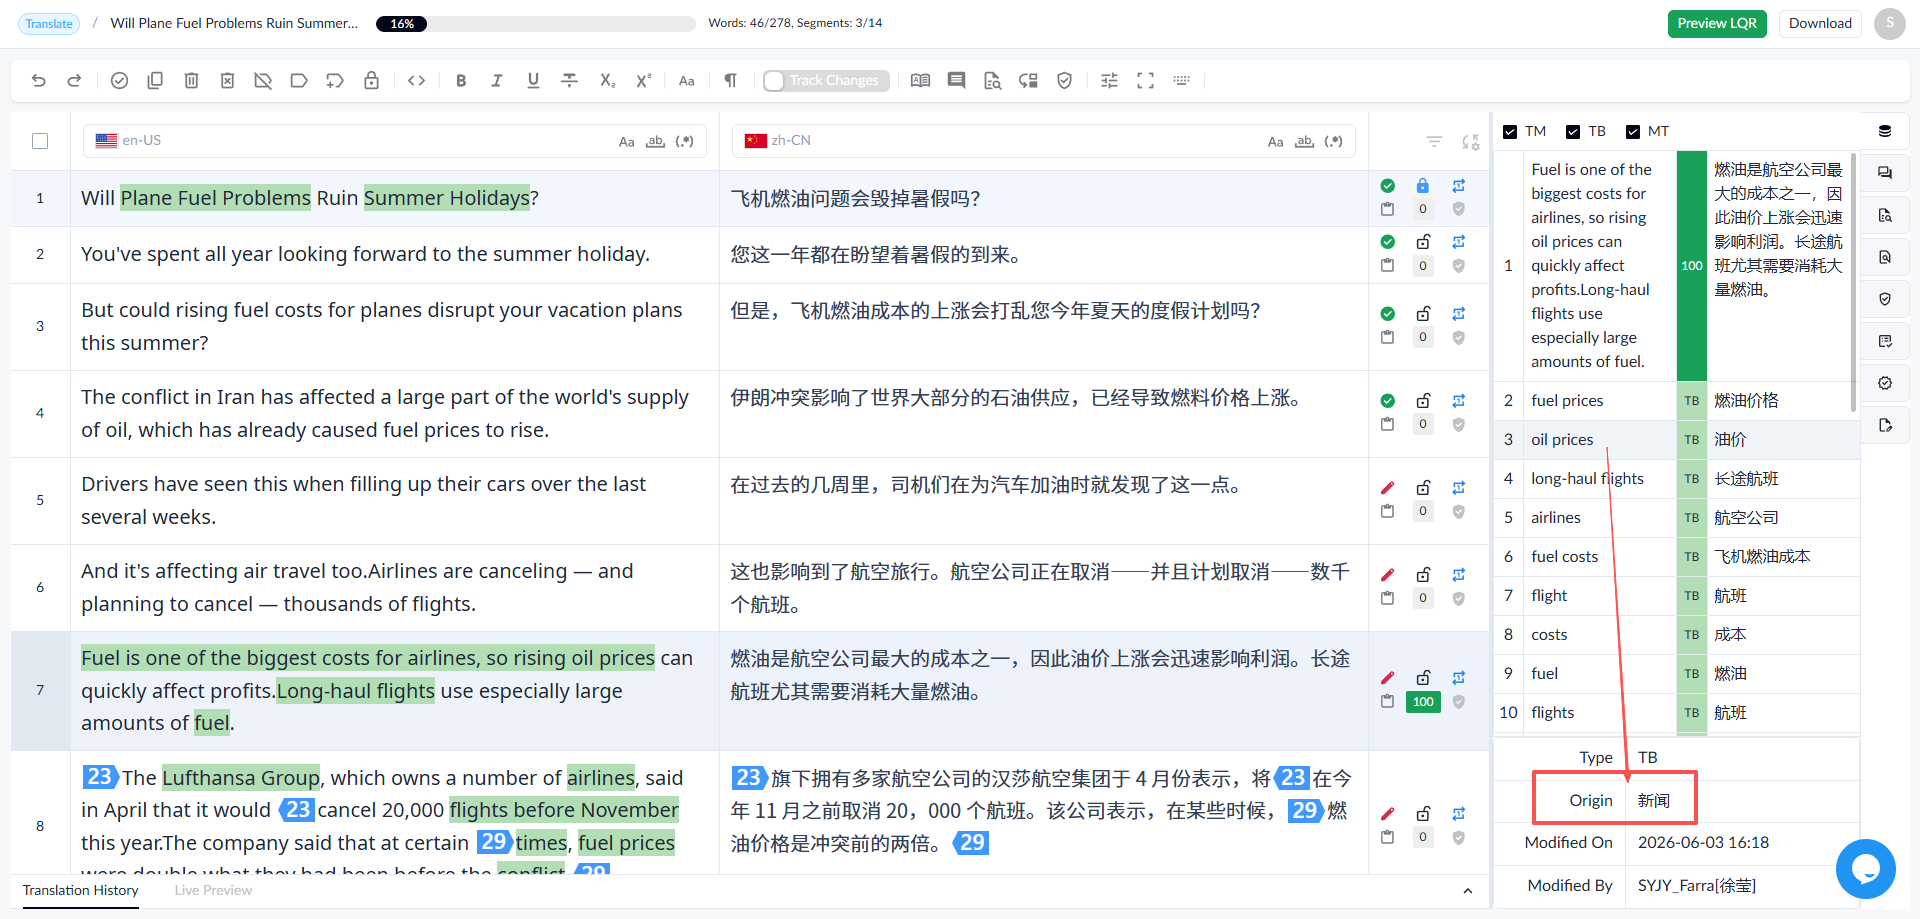The width and height of the screenshot is (1920, 919).
Task: Click the fullscreen expand icon in toolbar
Action: [1145, 81]
